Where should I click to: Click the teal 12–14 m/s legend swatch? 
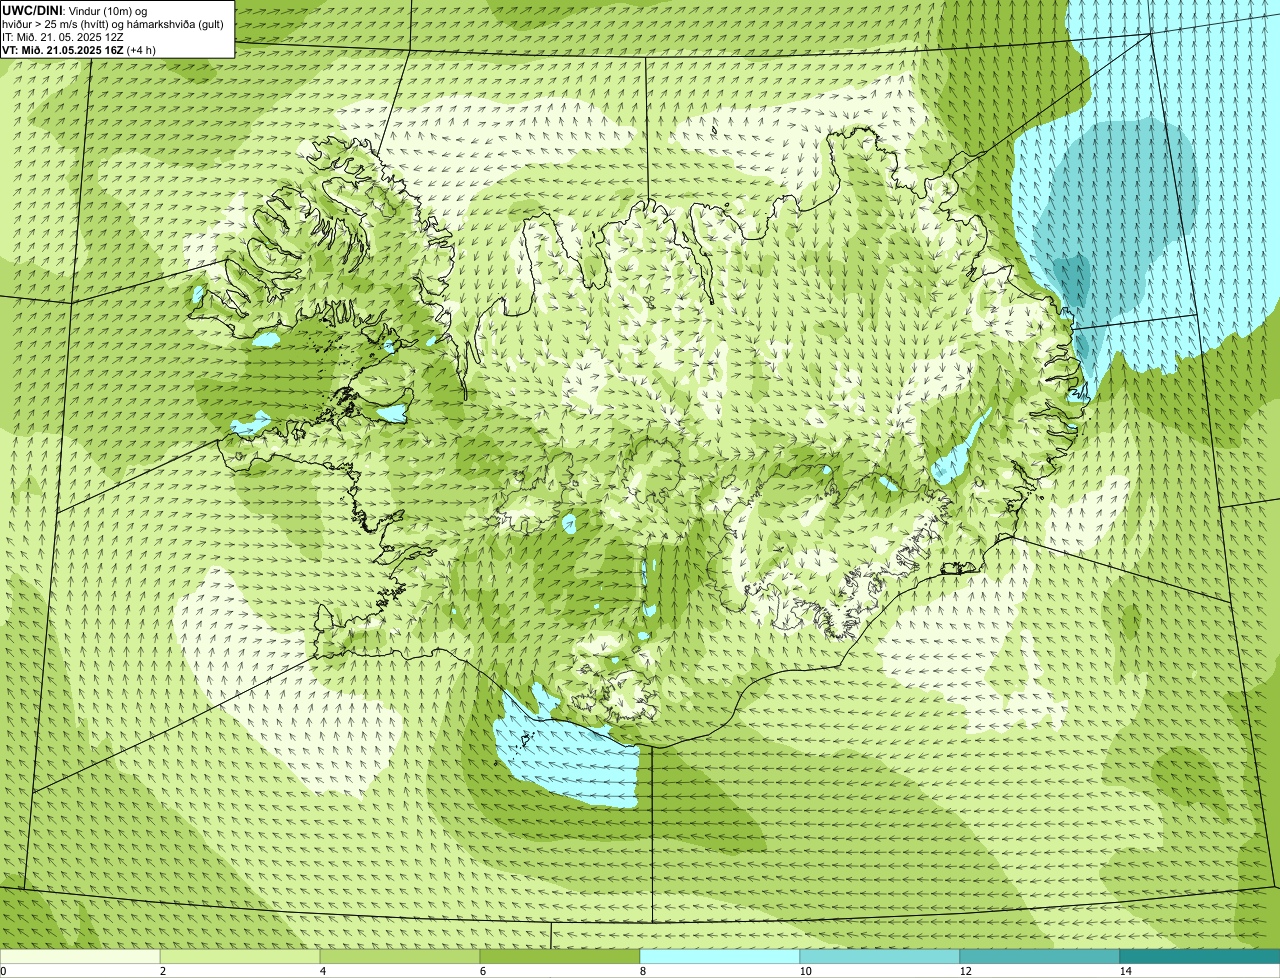click(1040, 956)
